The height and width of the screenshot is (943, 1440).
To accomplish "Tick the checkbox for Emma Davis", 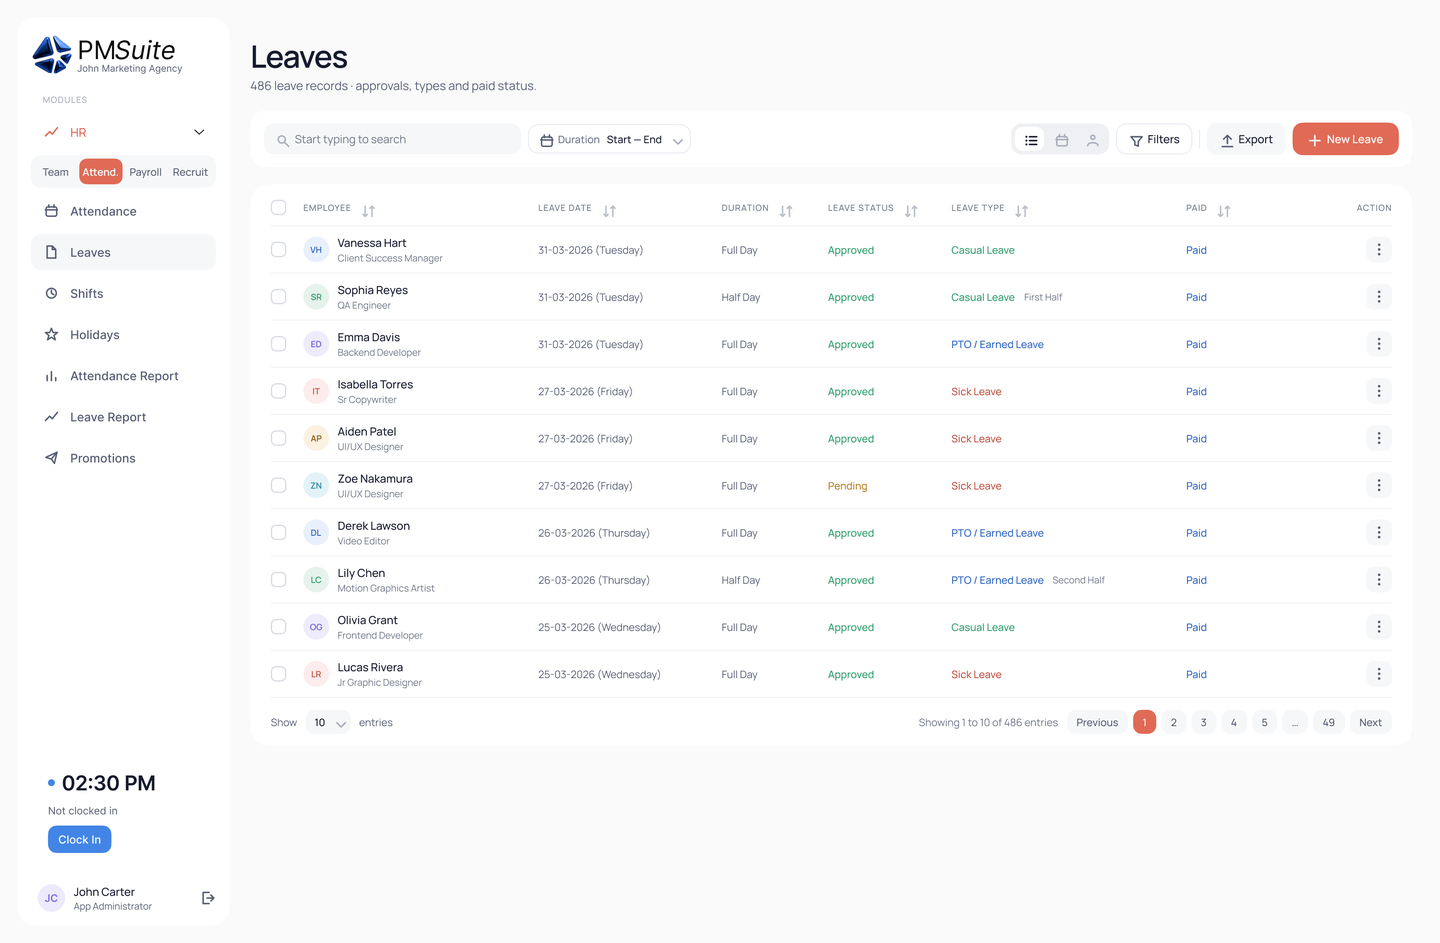I will 279,344.
